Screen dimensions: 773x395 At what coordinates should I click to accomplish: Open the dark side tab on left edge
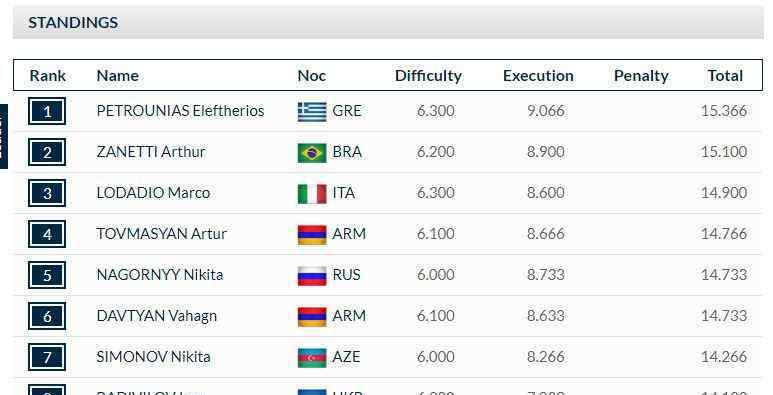[x=3, y=137]
